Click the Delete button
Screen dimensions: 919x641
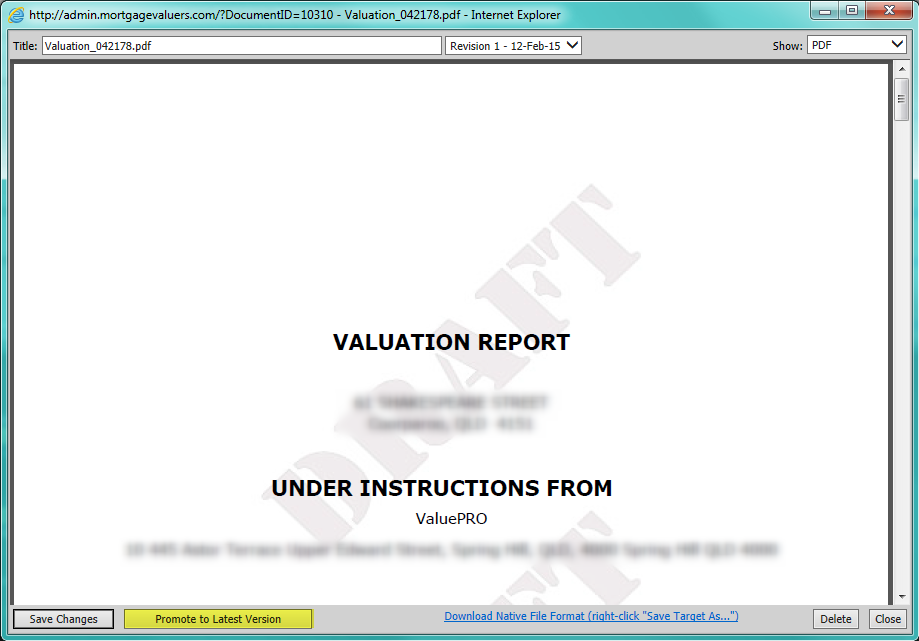coord(835,619)
